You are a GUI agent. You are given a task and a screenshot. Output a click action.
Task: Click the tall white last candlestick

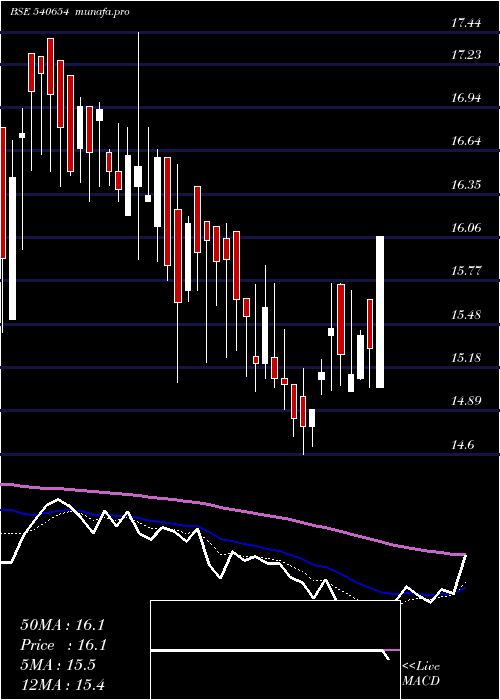tap(380, 312)
